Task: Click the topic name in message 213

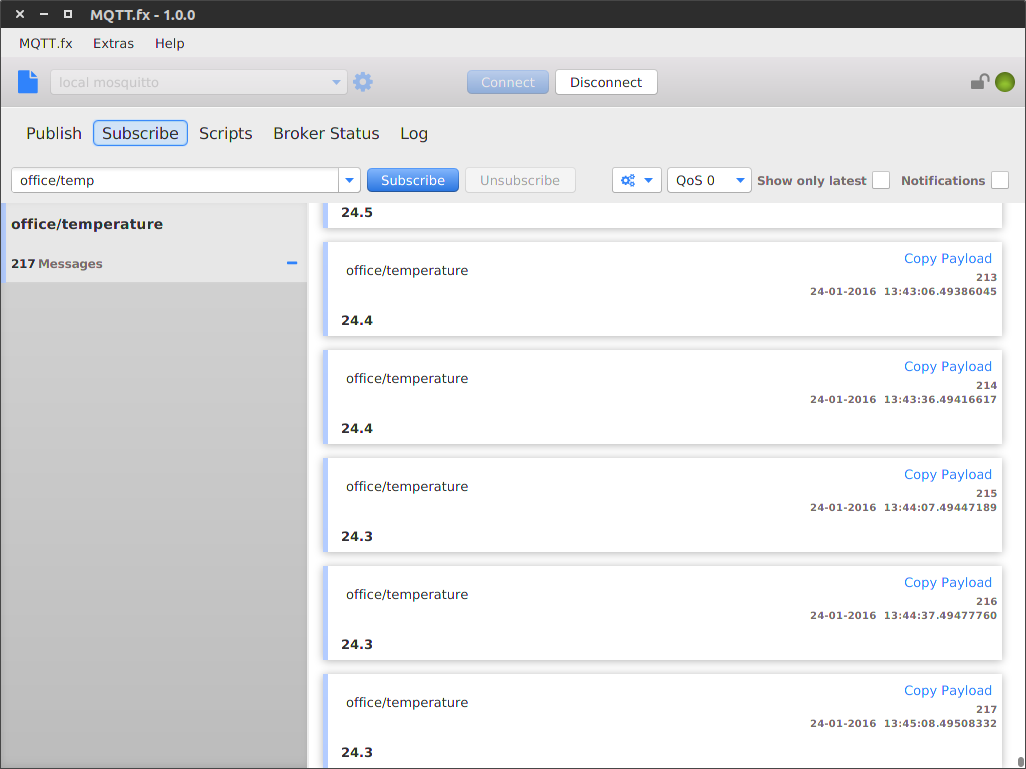Action: 407,270
